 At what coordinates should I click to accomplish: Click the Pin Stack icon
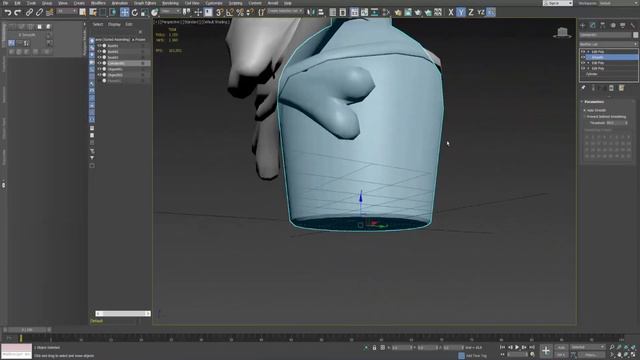(583, 88)
